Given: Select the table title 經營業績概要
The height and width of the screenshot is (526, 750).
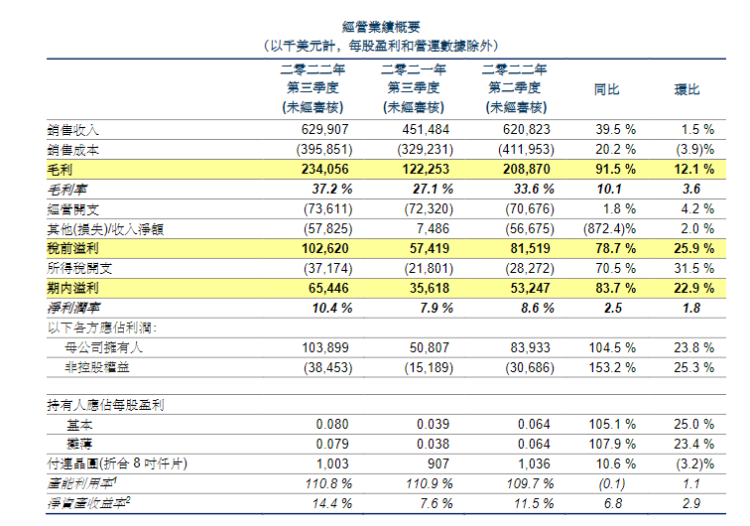Looking at the screenshot, I should 381,27.
